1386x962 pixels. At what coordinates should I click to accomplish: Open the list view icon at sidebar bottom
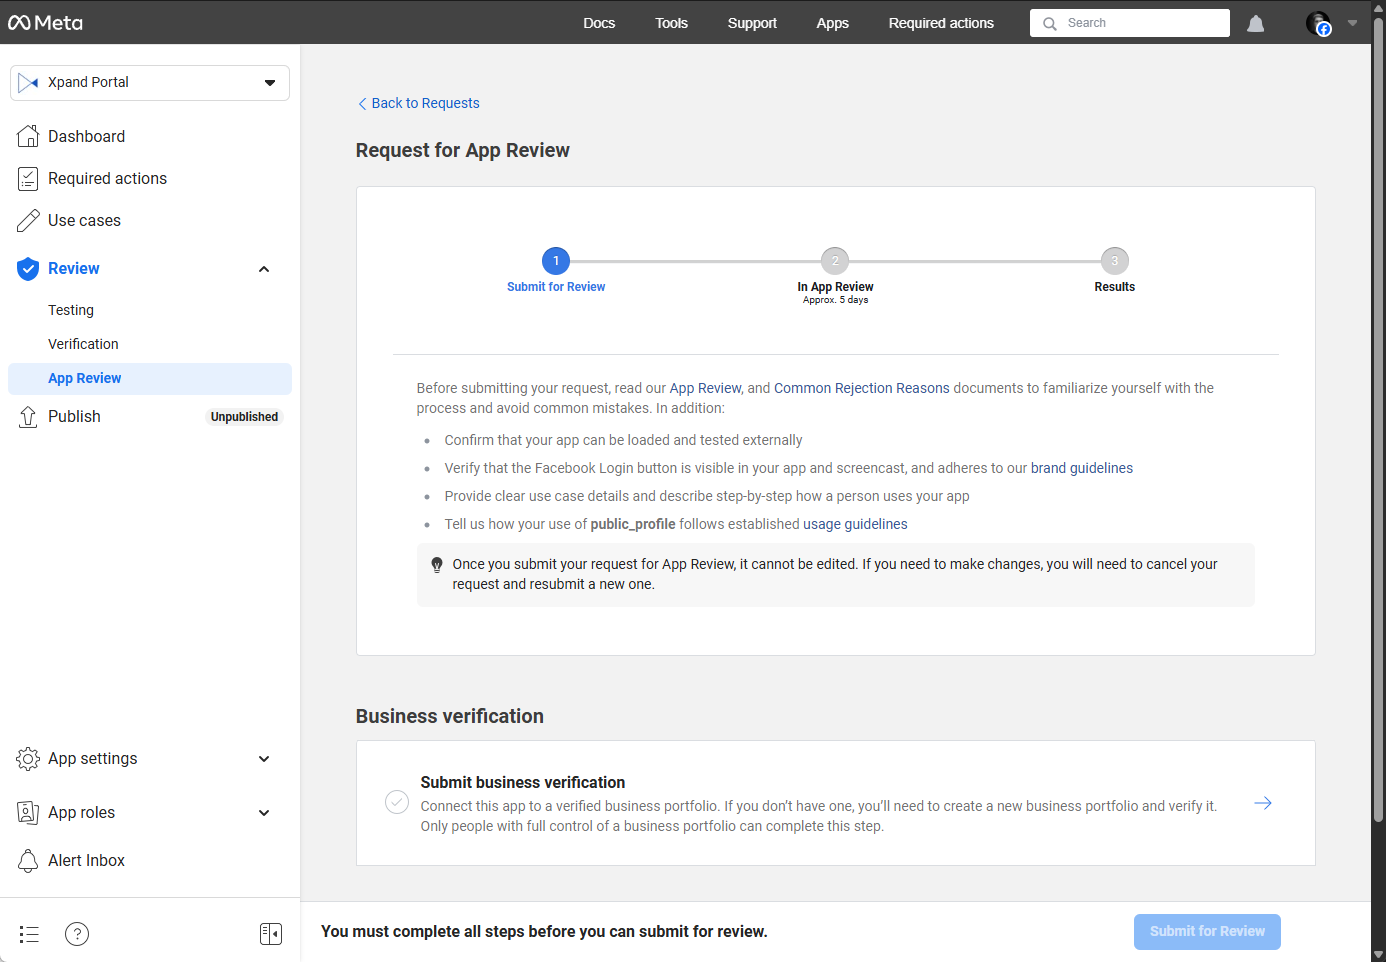[x=29, y=934]
